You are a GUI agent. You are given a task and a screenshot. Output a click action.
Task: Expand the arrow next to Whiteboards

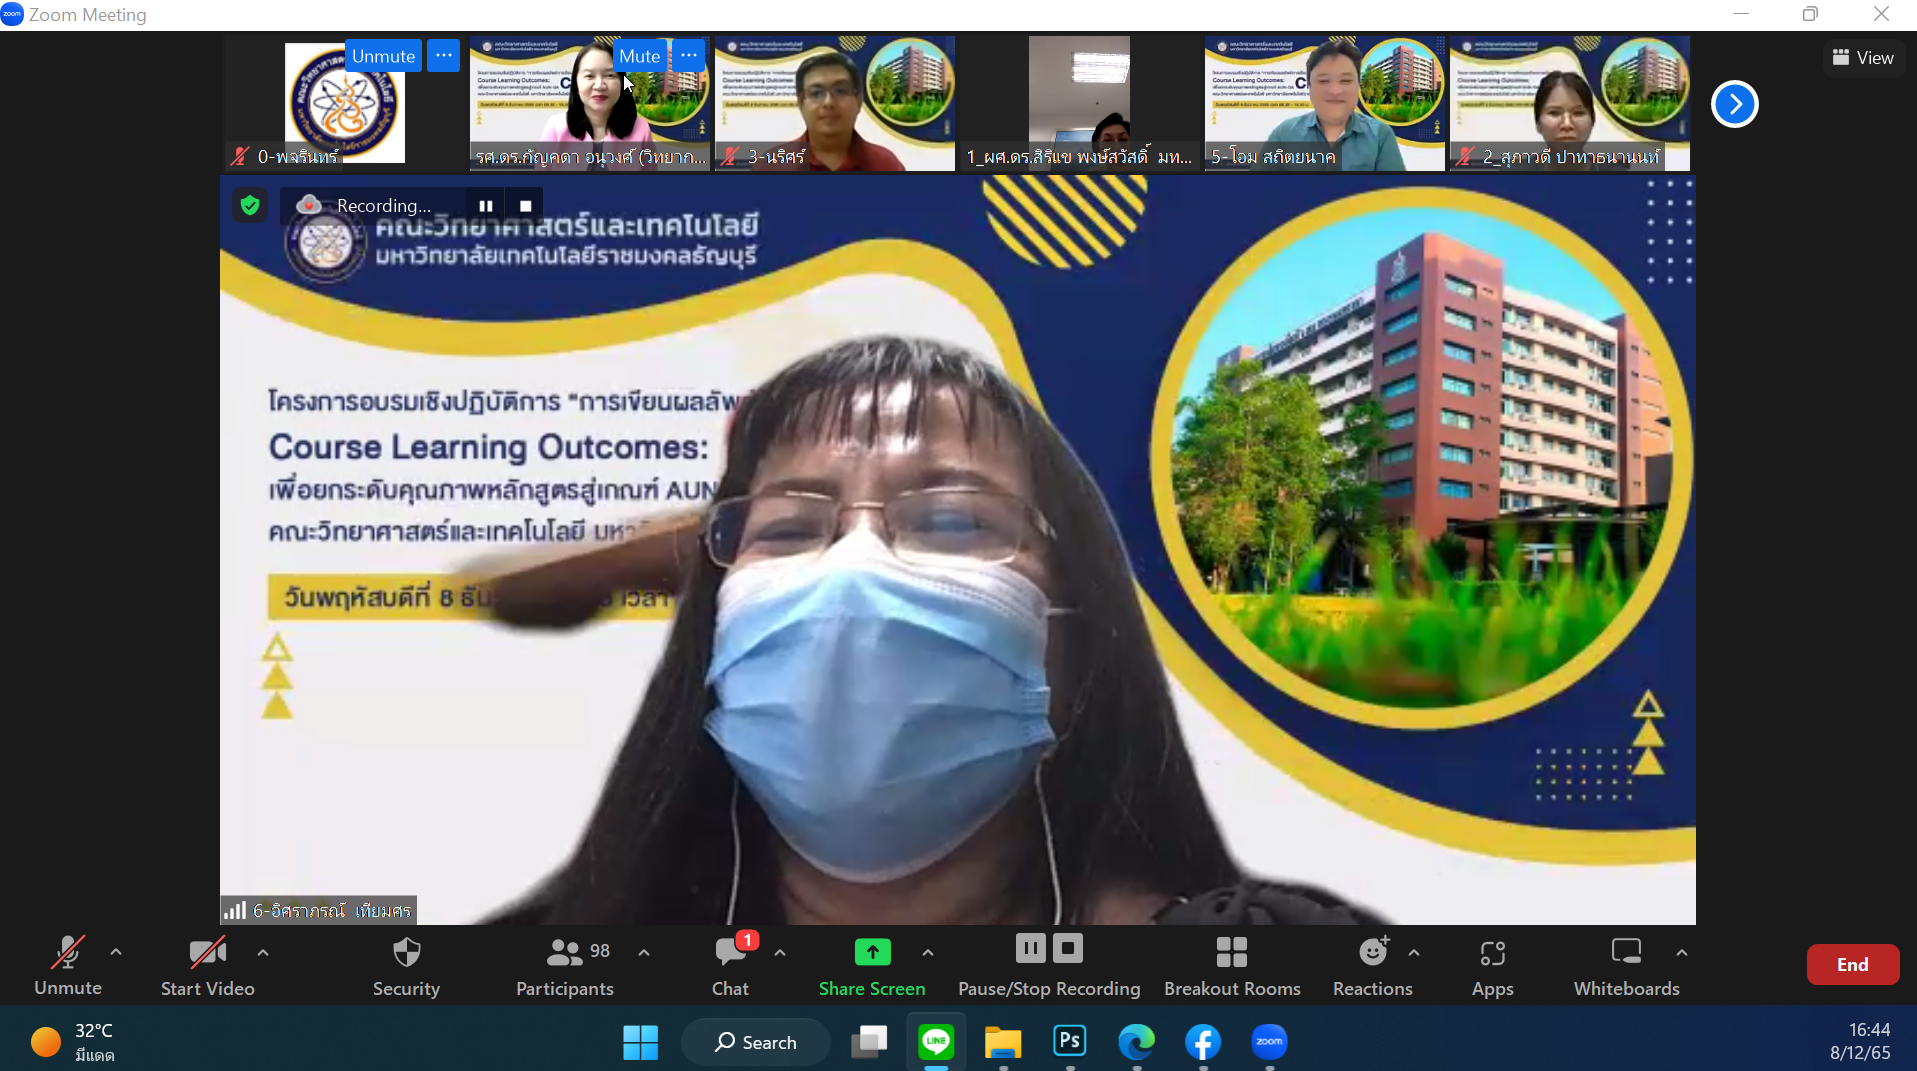pyautogui.click(x=1682, y=953)
